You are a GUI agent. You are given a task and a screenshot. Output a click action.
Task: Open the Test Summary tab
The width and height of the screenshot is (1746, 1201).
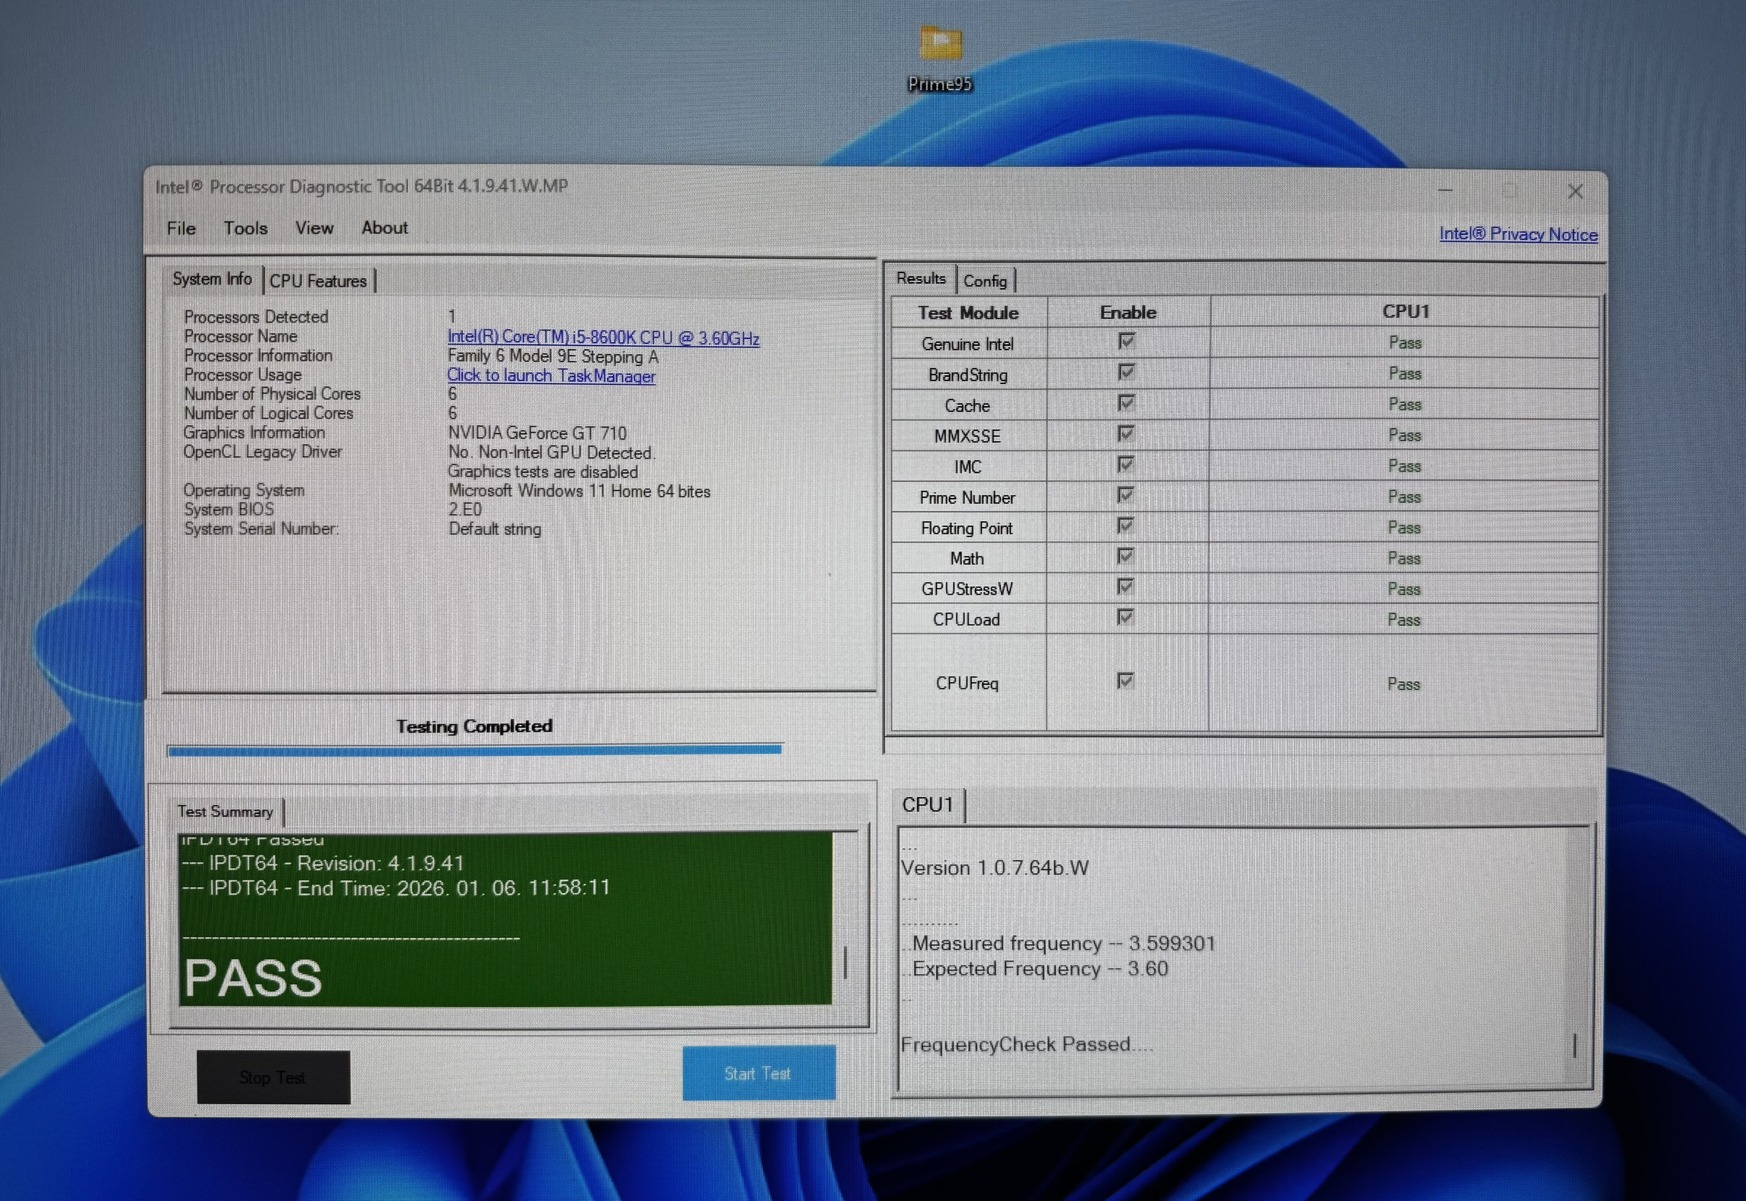(x=225, y=811)
